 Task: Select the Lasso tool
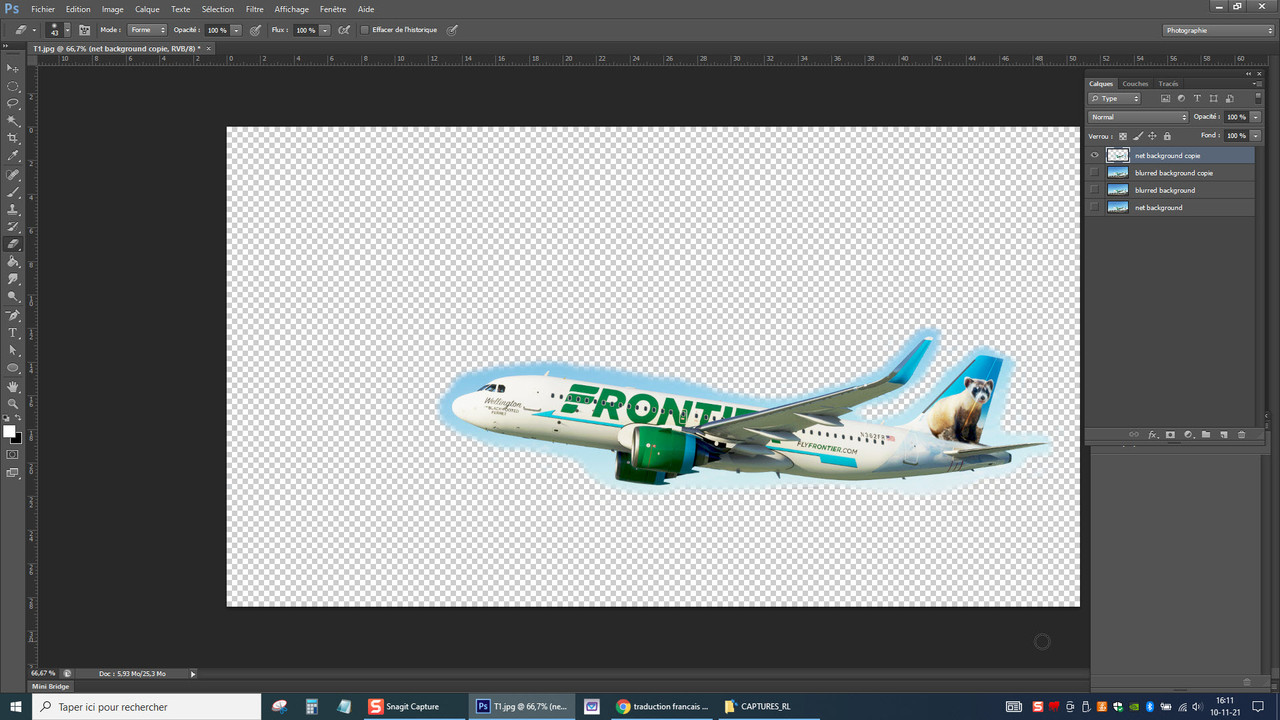click(13, 103)
